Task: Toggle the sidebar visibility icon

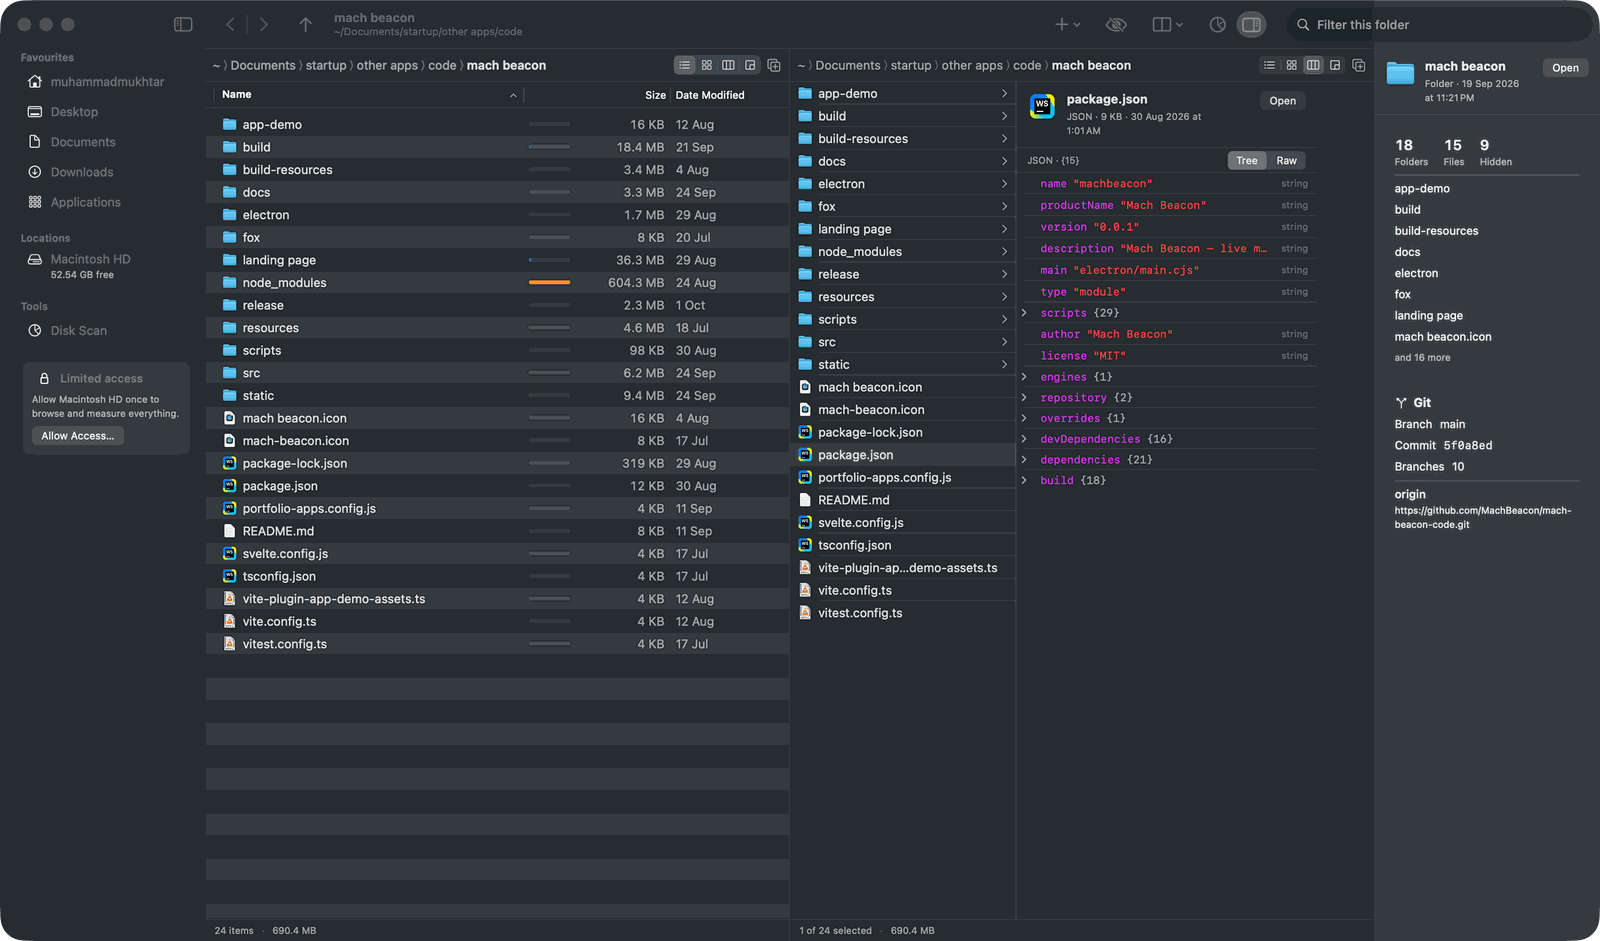Action: (183, 24)
